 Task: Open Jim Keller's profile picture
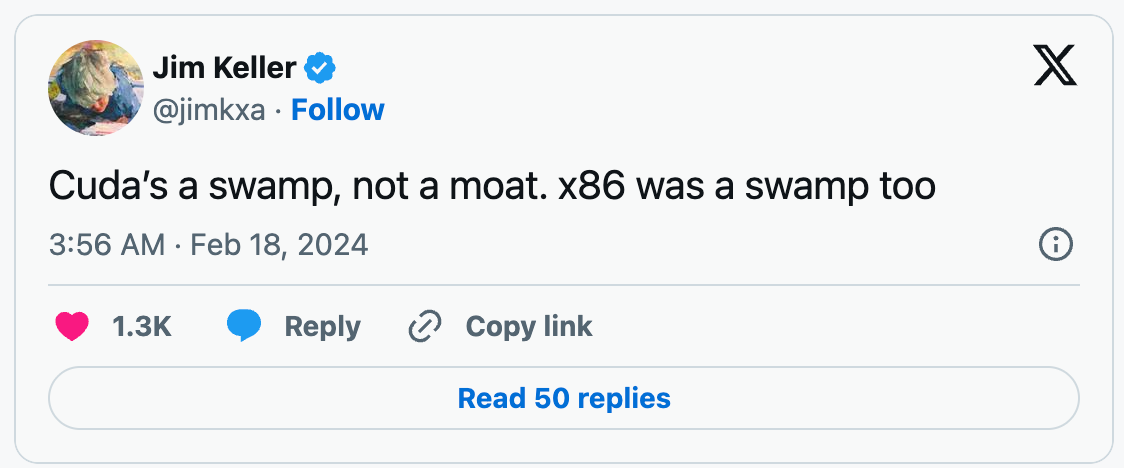[x=96, y=88]
